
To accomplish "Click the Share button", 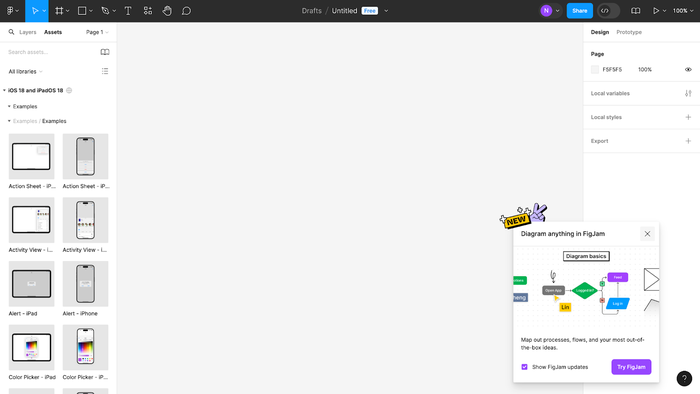I will [x=579, y=11].
